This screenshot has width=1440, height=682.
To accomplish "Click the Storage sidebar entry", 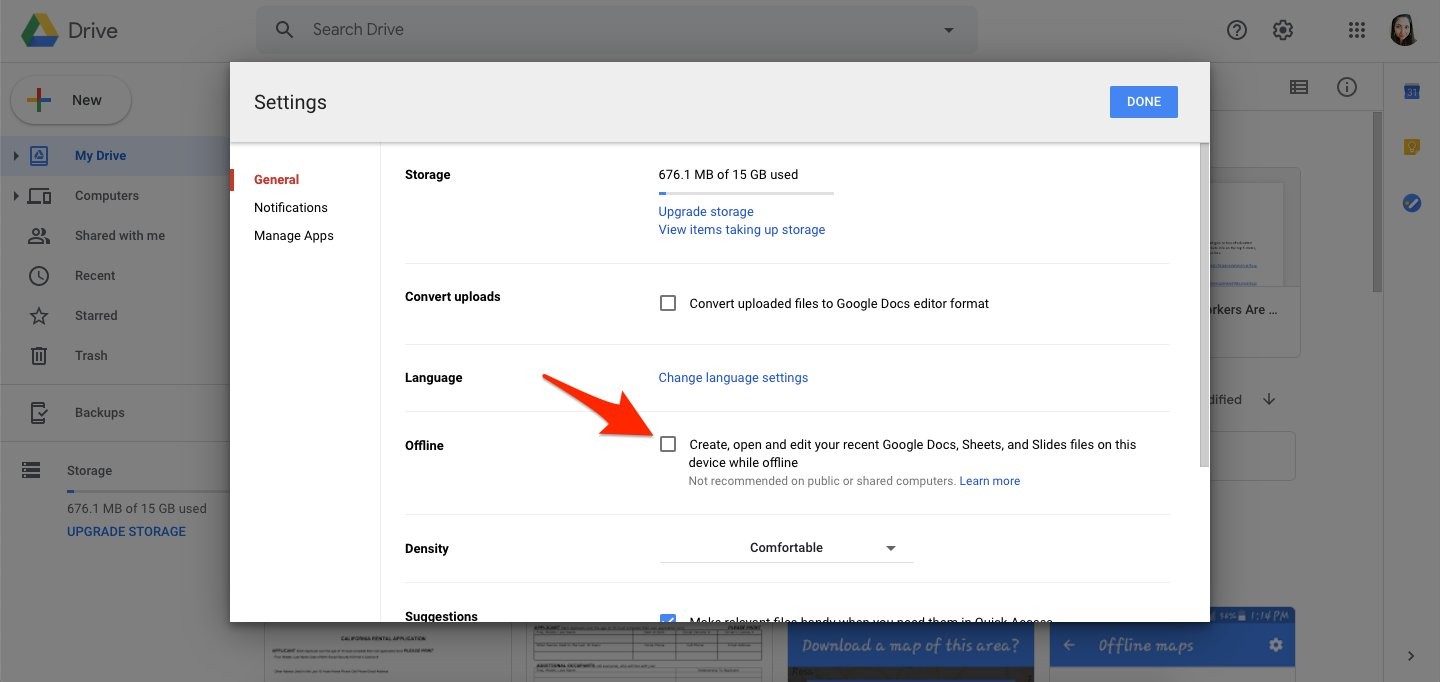I will [x=89, y=471].
